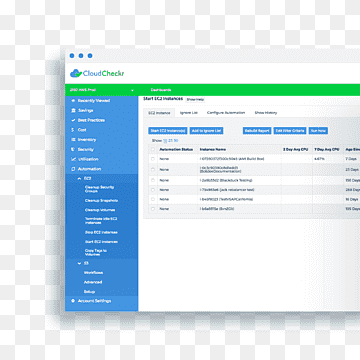The image size is (360, 360).
Task: Check the AMI Build Box row checkbox
Action: [153, 159]
